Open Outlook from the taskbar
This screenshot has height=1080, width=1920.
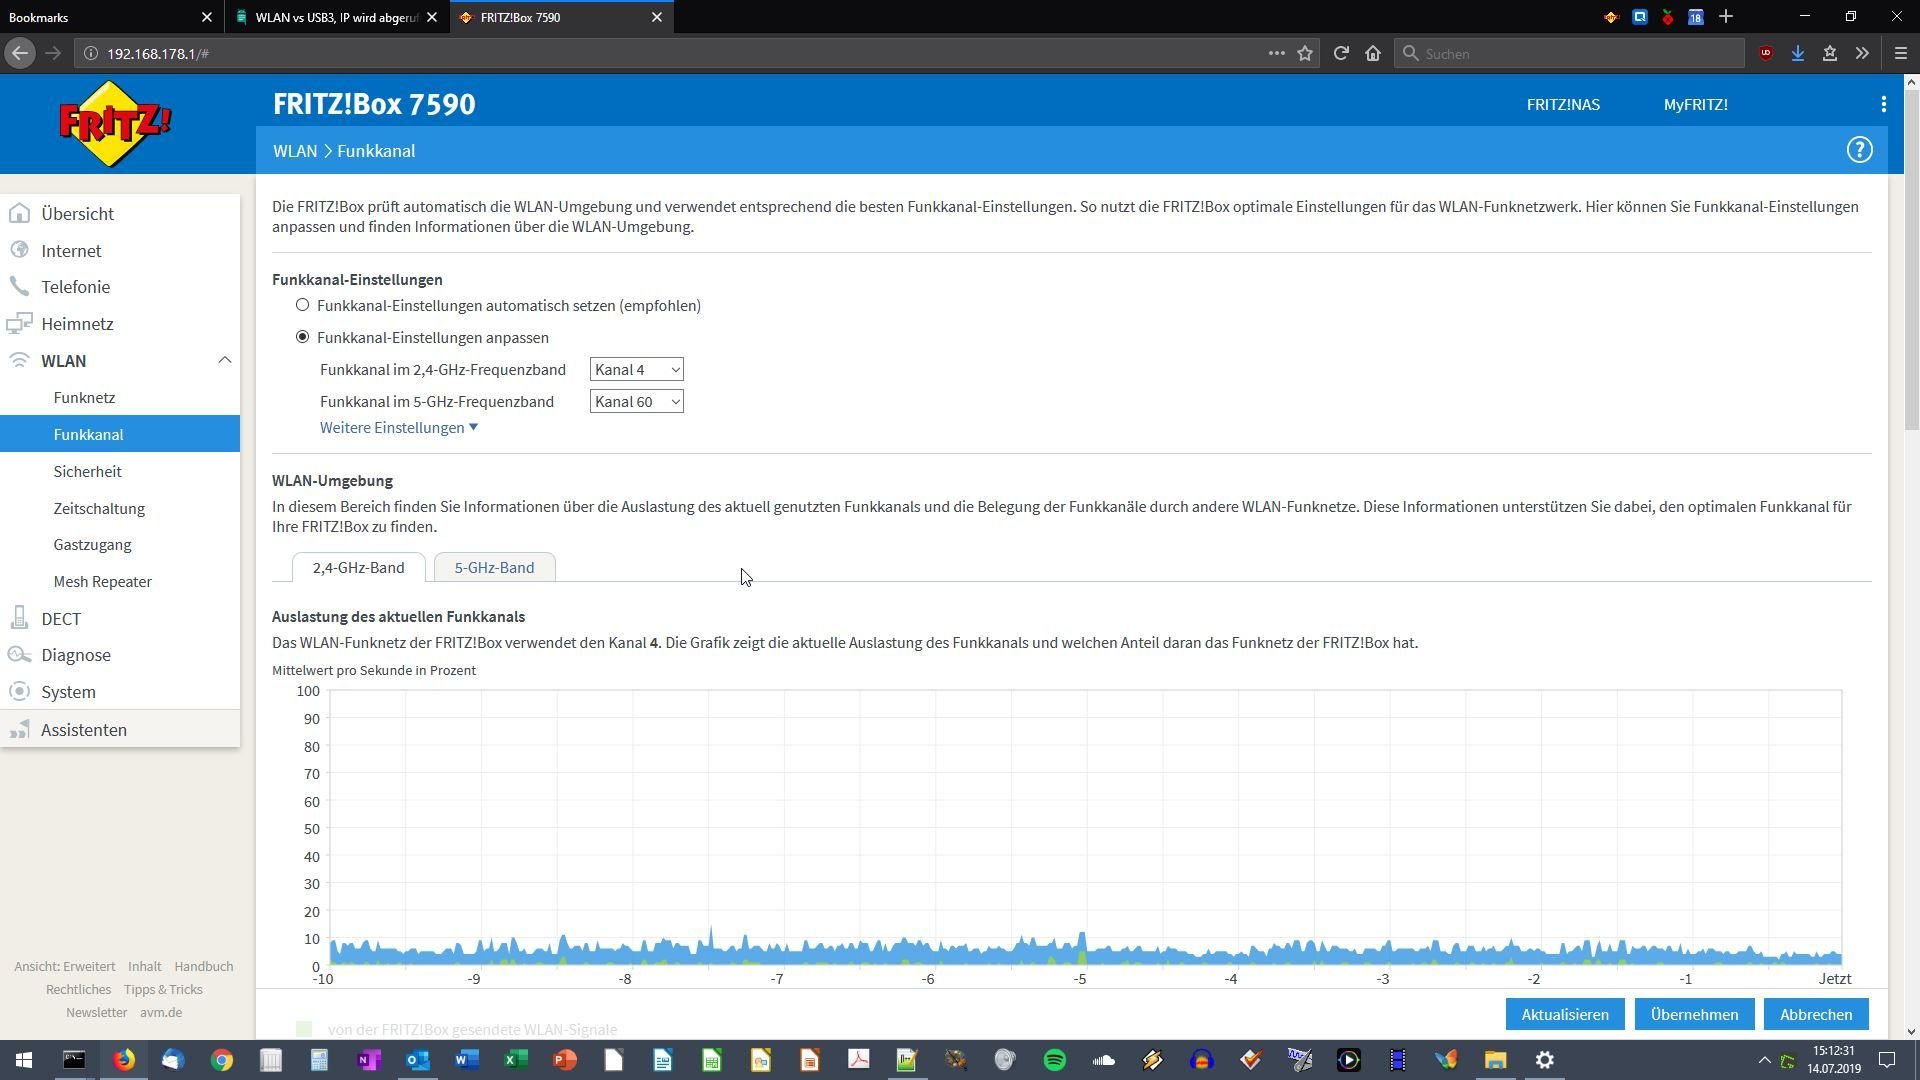tap(418, 1060)
